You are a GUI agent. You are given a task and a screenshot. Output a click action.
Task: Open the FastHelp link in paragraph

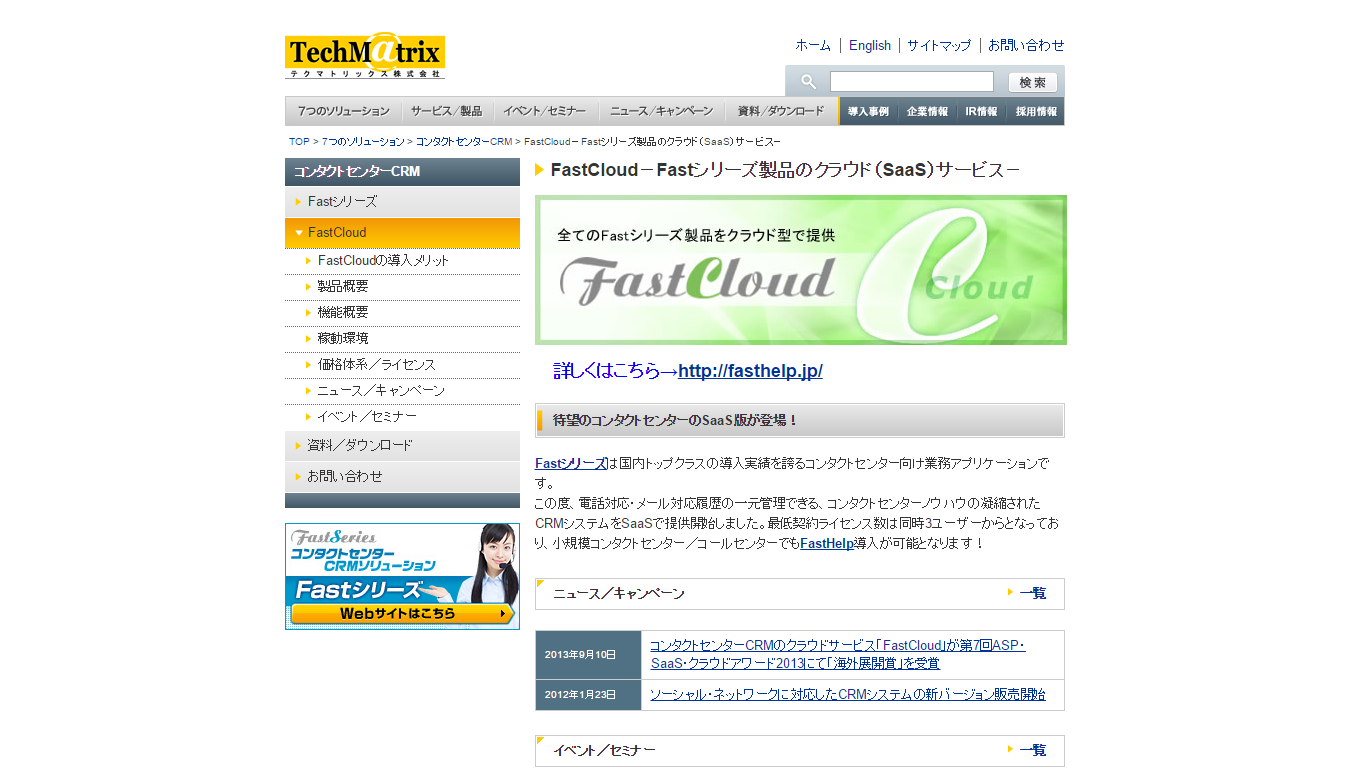[x=826, y=543]
